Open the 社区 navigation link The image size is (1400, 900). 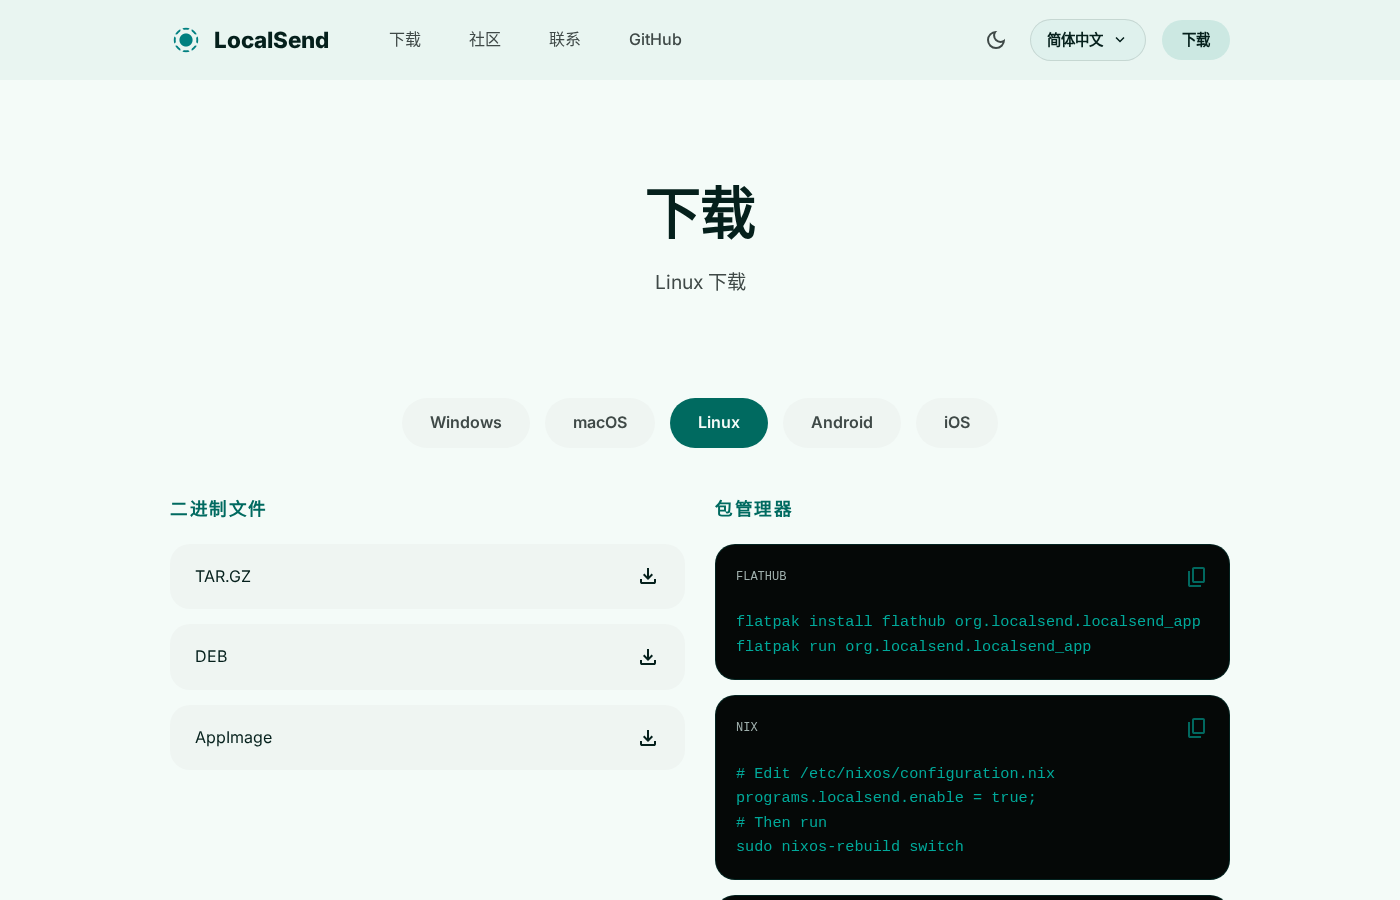click(485, 40)
